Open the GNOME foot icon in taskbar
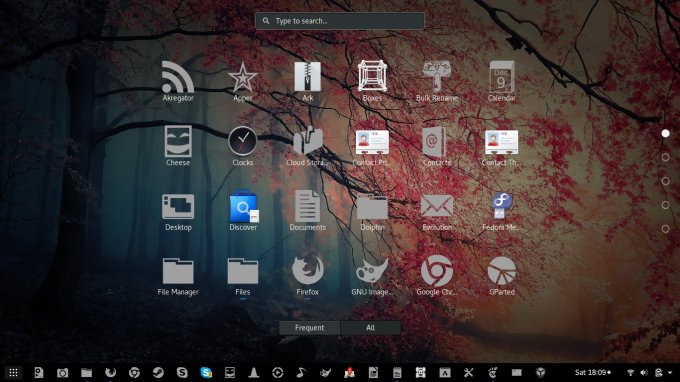The image size is (680, 382). pyautogui.click(x=492, y=372)
